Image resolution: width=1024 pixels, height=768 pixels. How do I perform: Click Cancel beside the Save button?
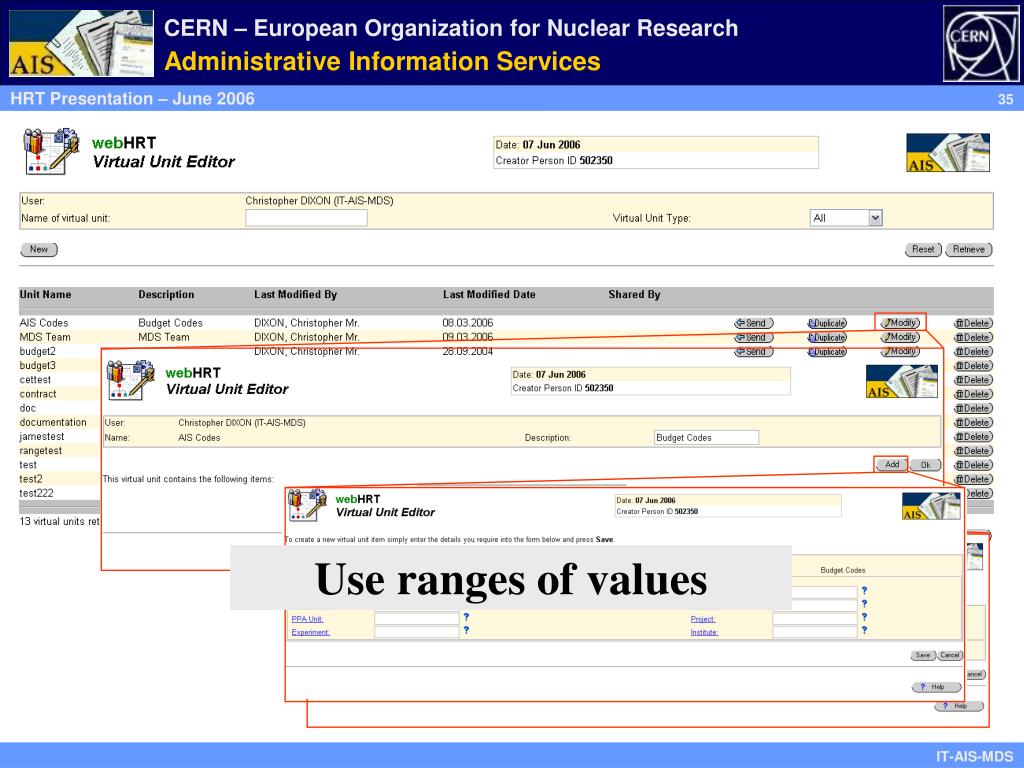950,655
